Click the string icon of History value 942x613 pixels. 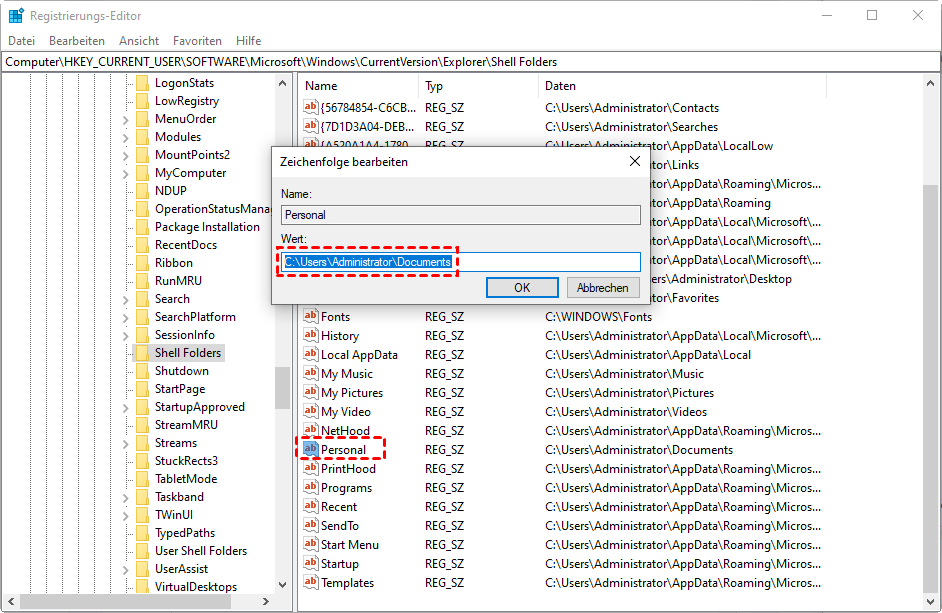coord(311,335)
